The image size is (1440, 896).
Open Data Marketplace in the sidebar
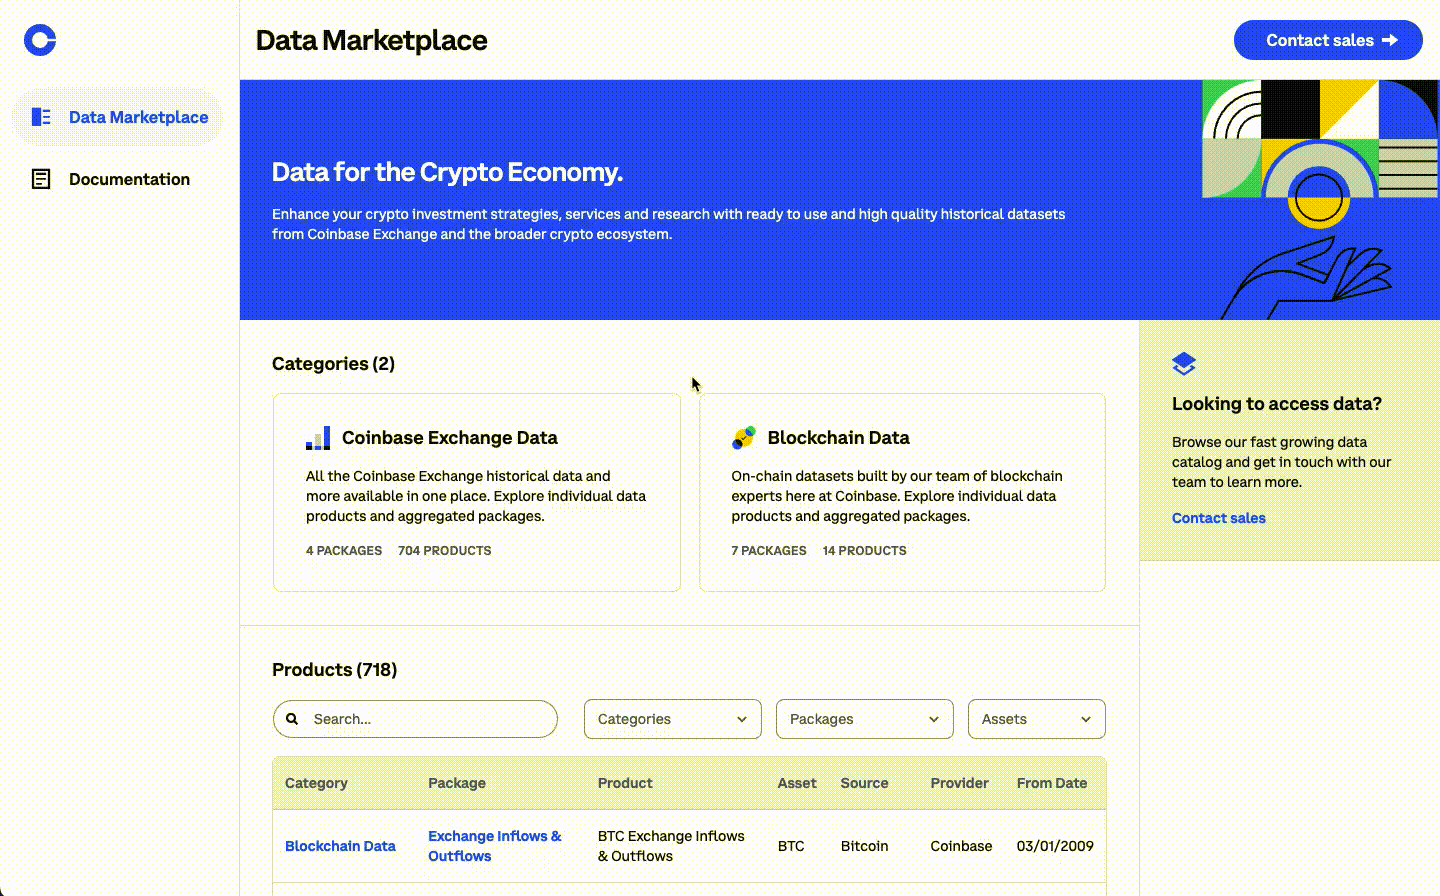[116, 117]
